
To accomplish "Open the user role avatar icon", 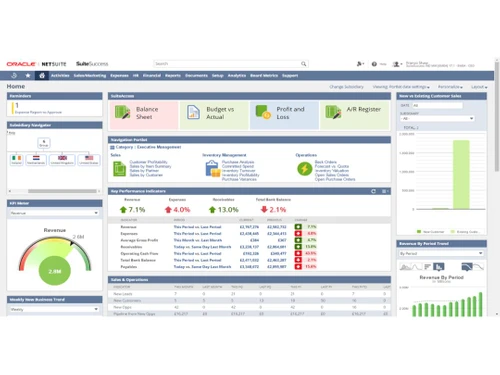I will tap(396, 64).
